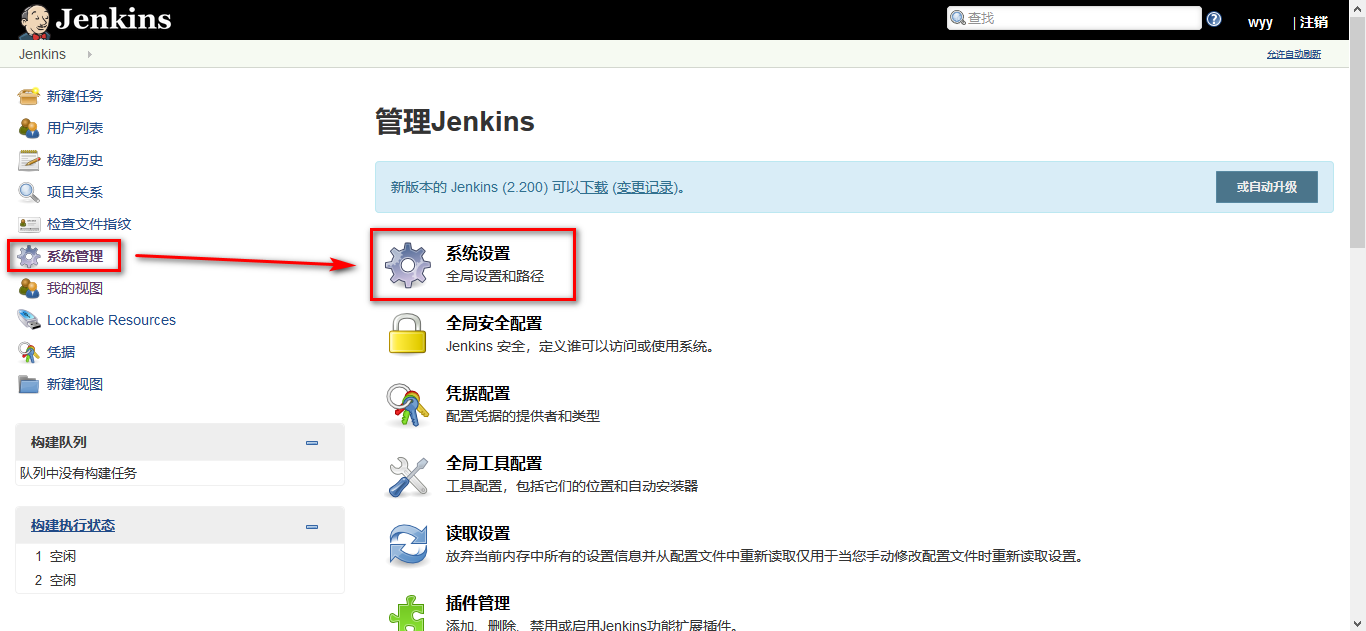Open 新建任务 in the sidebar

pos(75,96)
